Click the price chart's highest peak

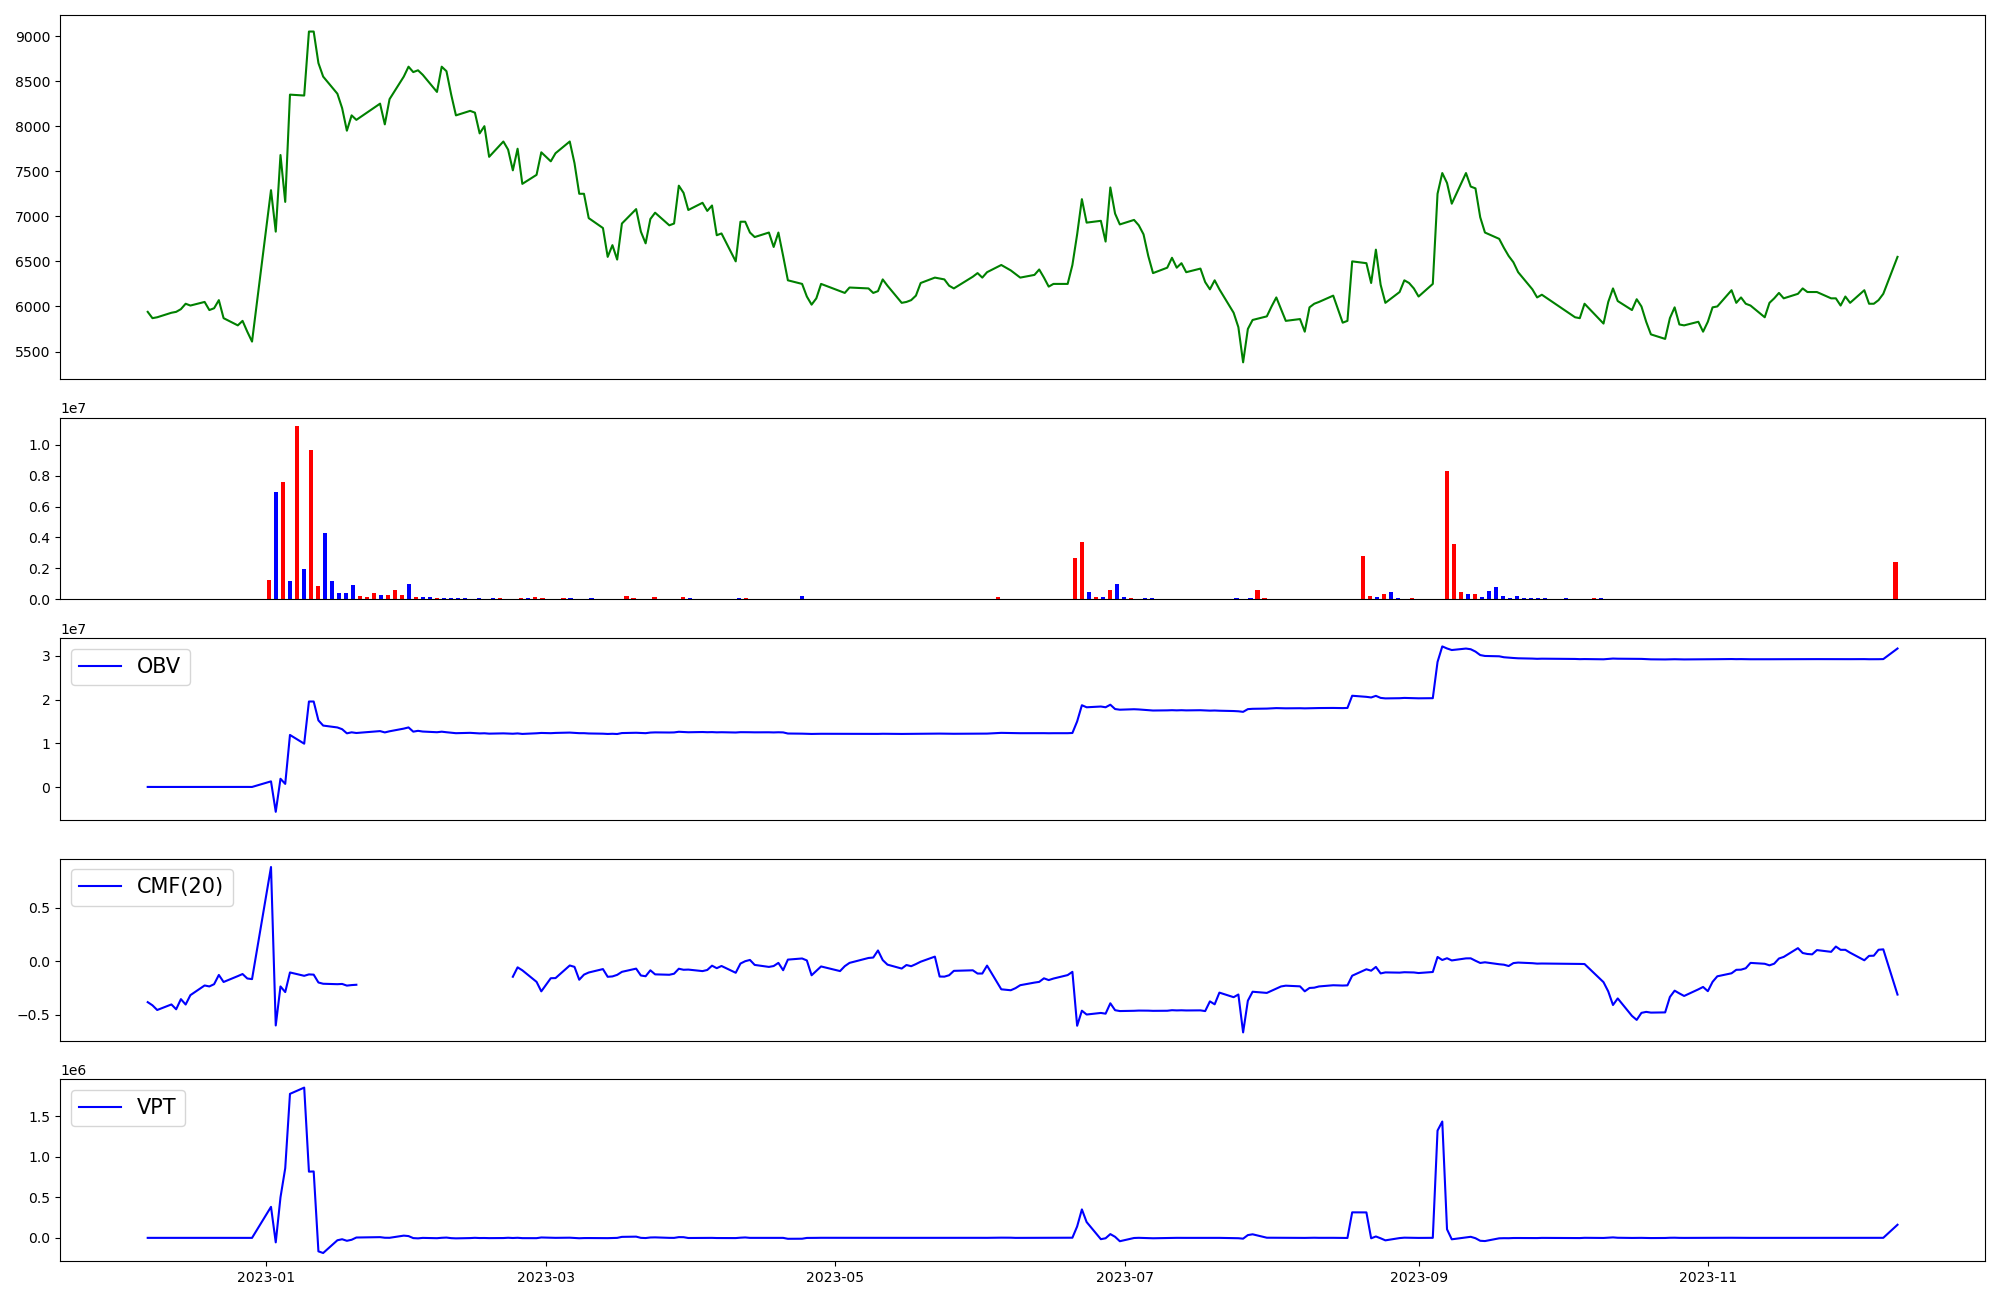(311, 32)
